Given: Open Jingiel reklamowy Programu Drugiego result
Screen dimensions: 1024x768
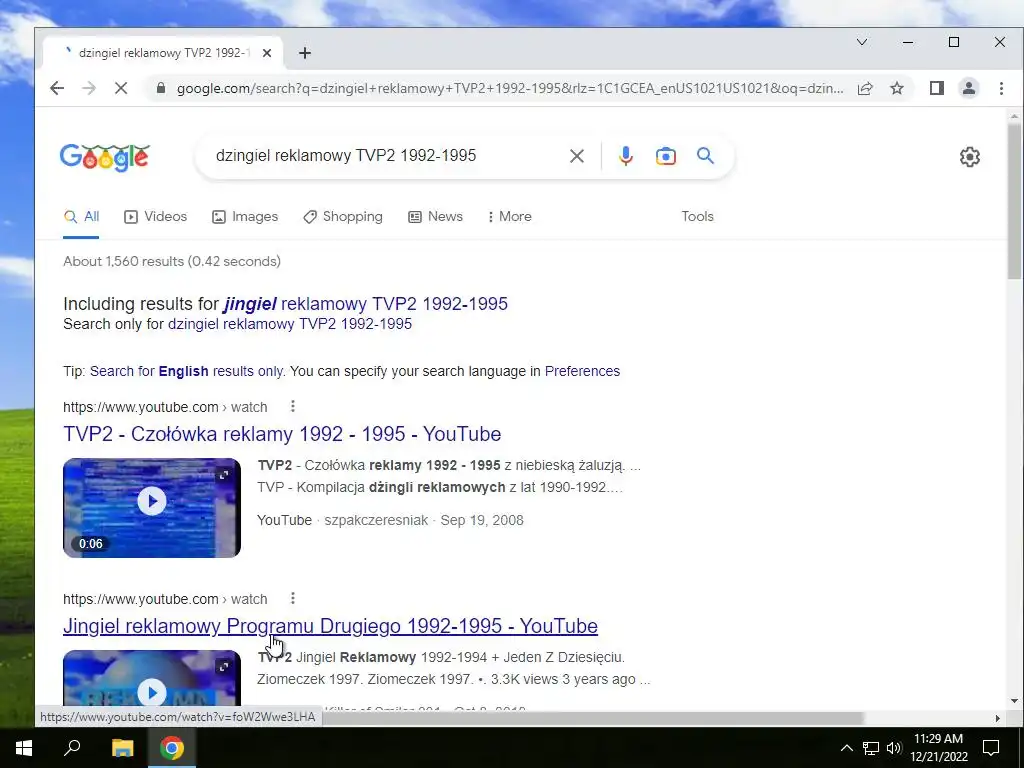Looking at the screenshot, I should click(330, 626).
